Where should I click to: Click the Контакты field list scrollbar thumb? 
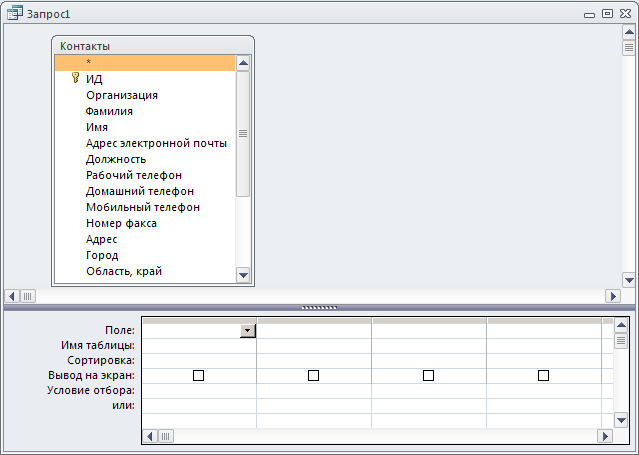point(243,134)
